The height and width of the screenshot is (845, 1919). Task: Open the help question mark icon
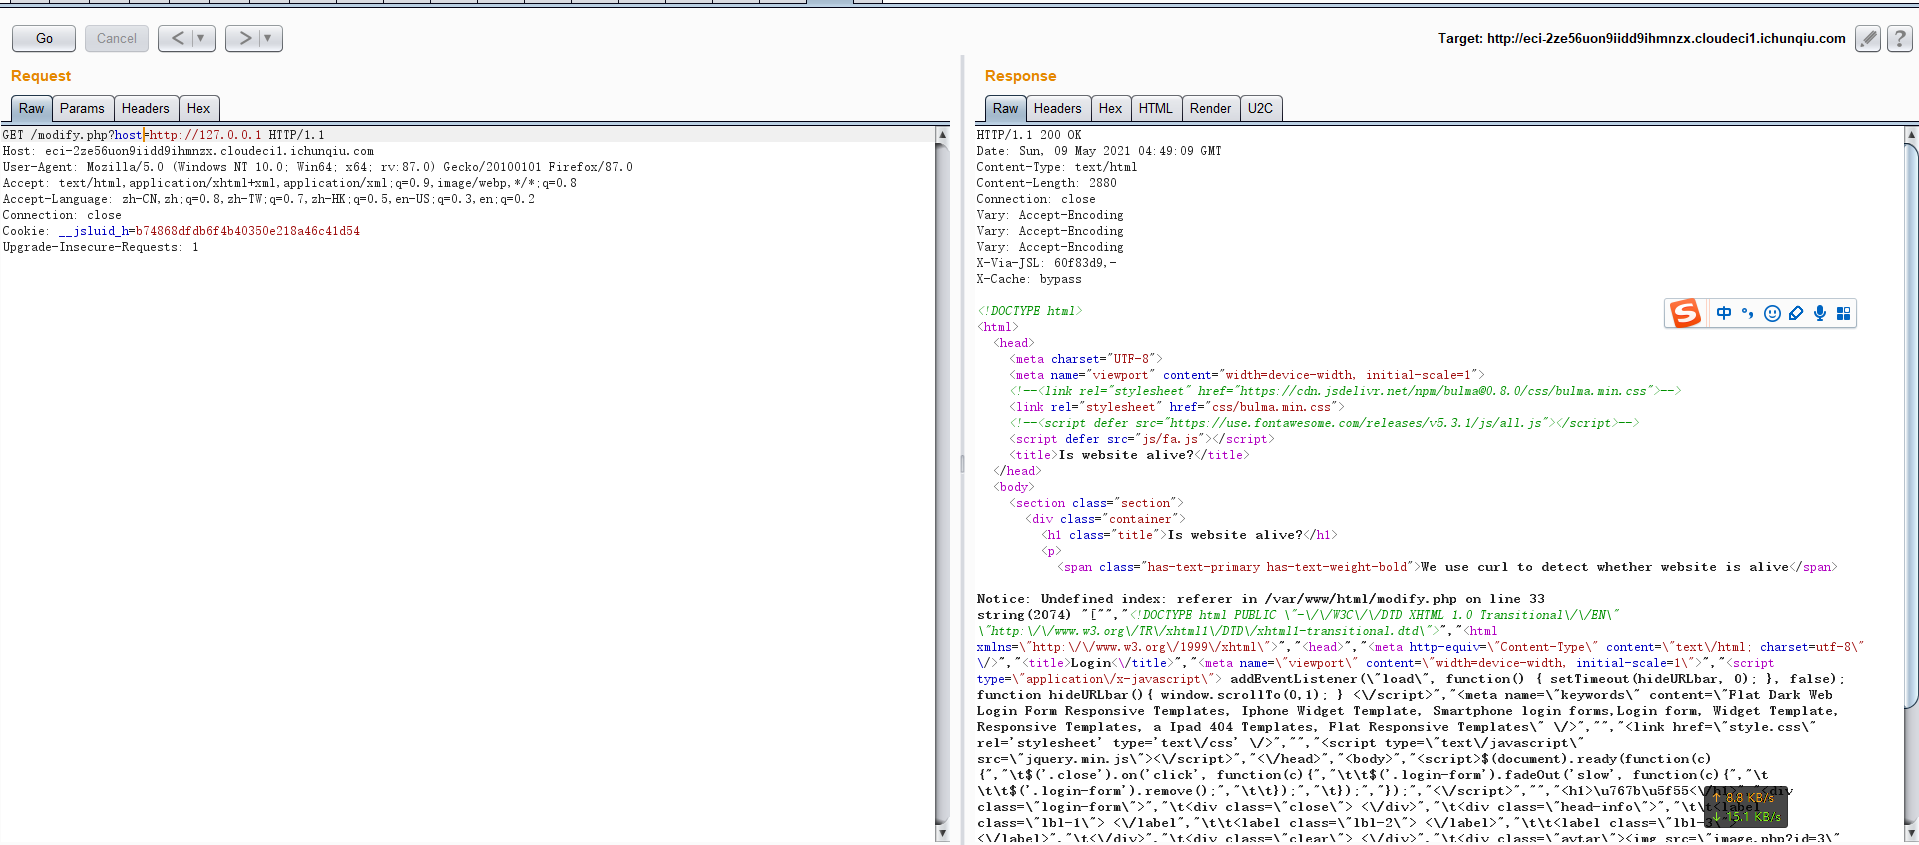pos(1900,38)
